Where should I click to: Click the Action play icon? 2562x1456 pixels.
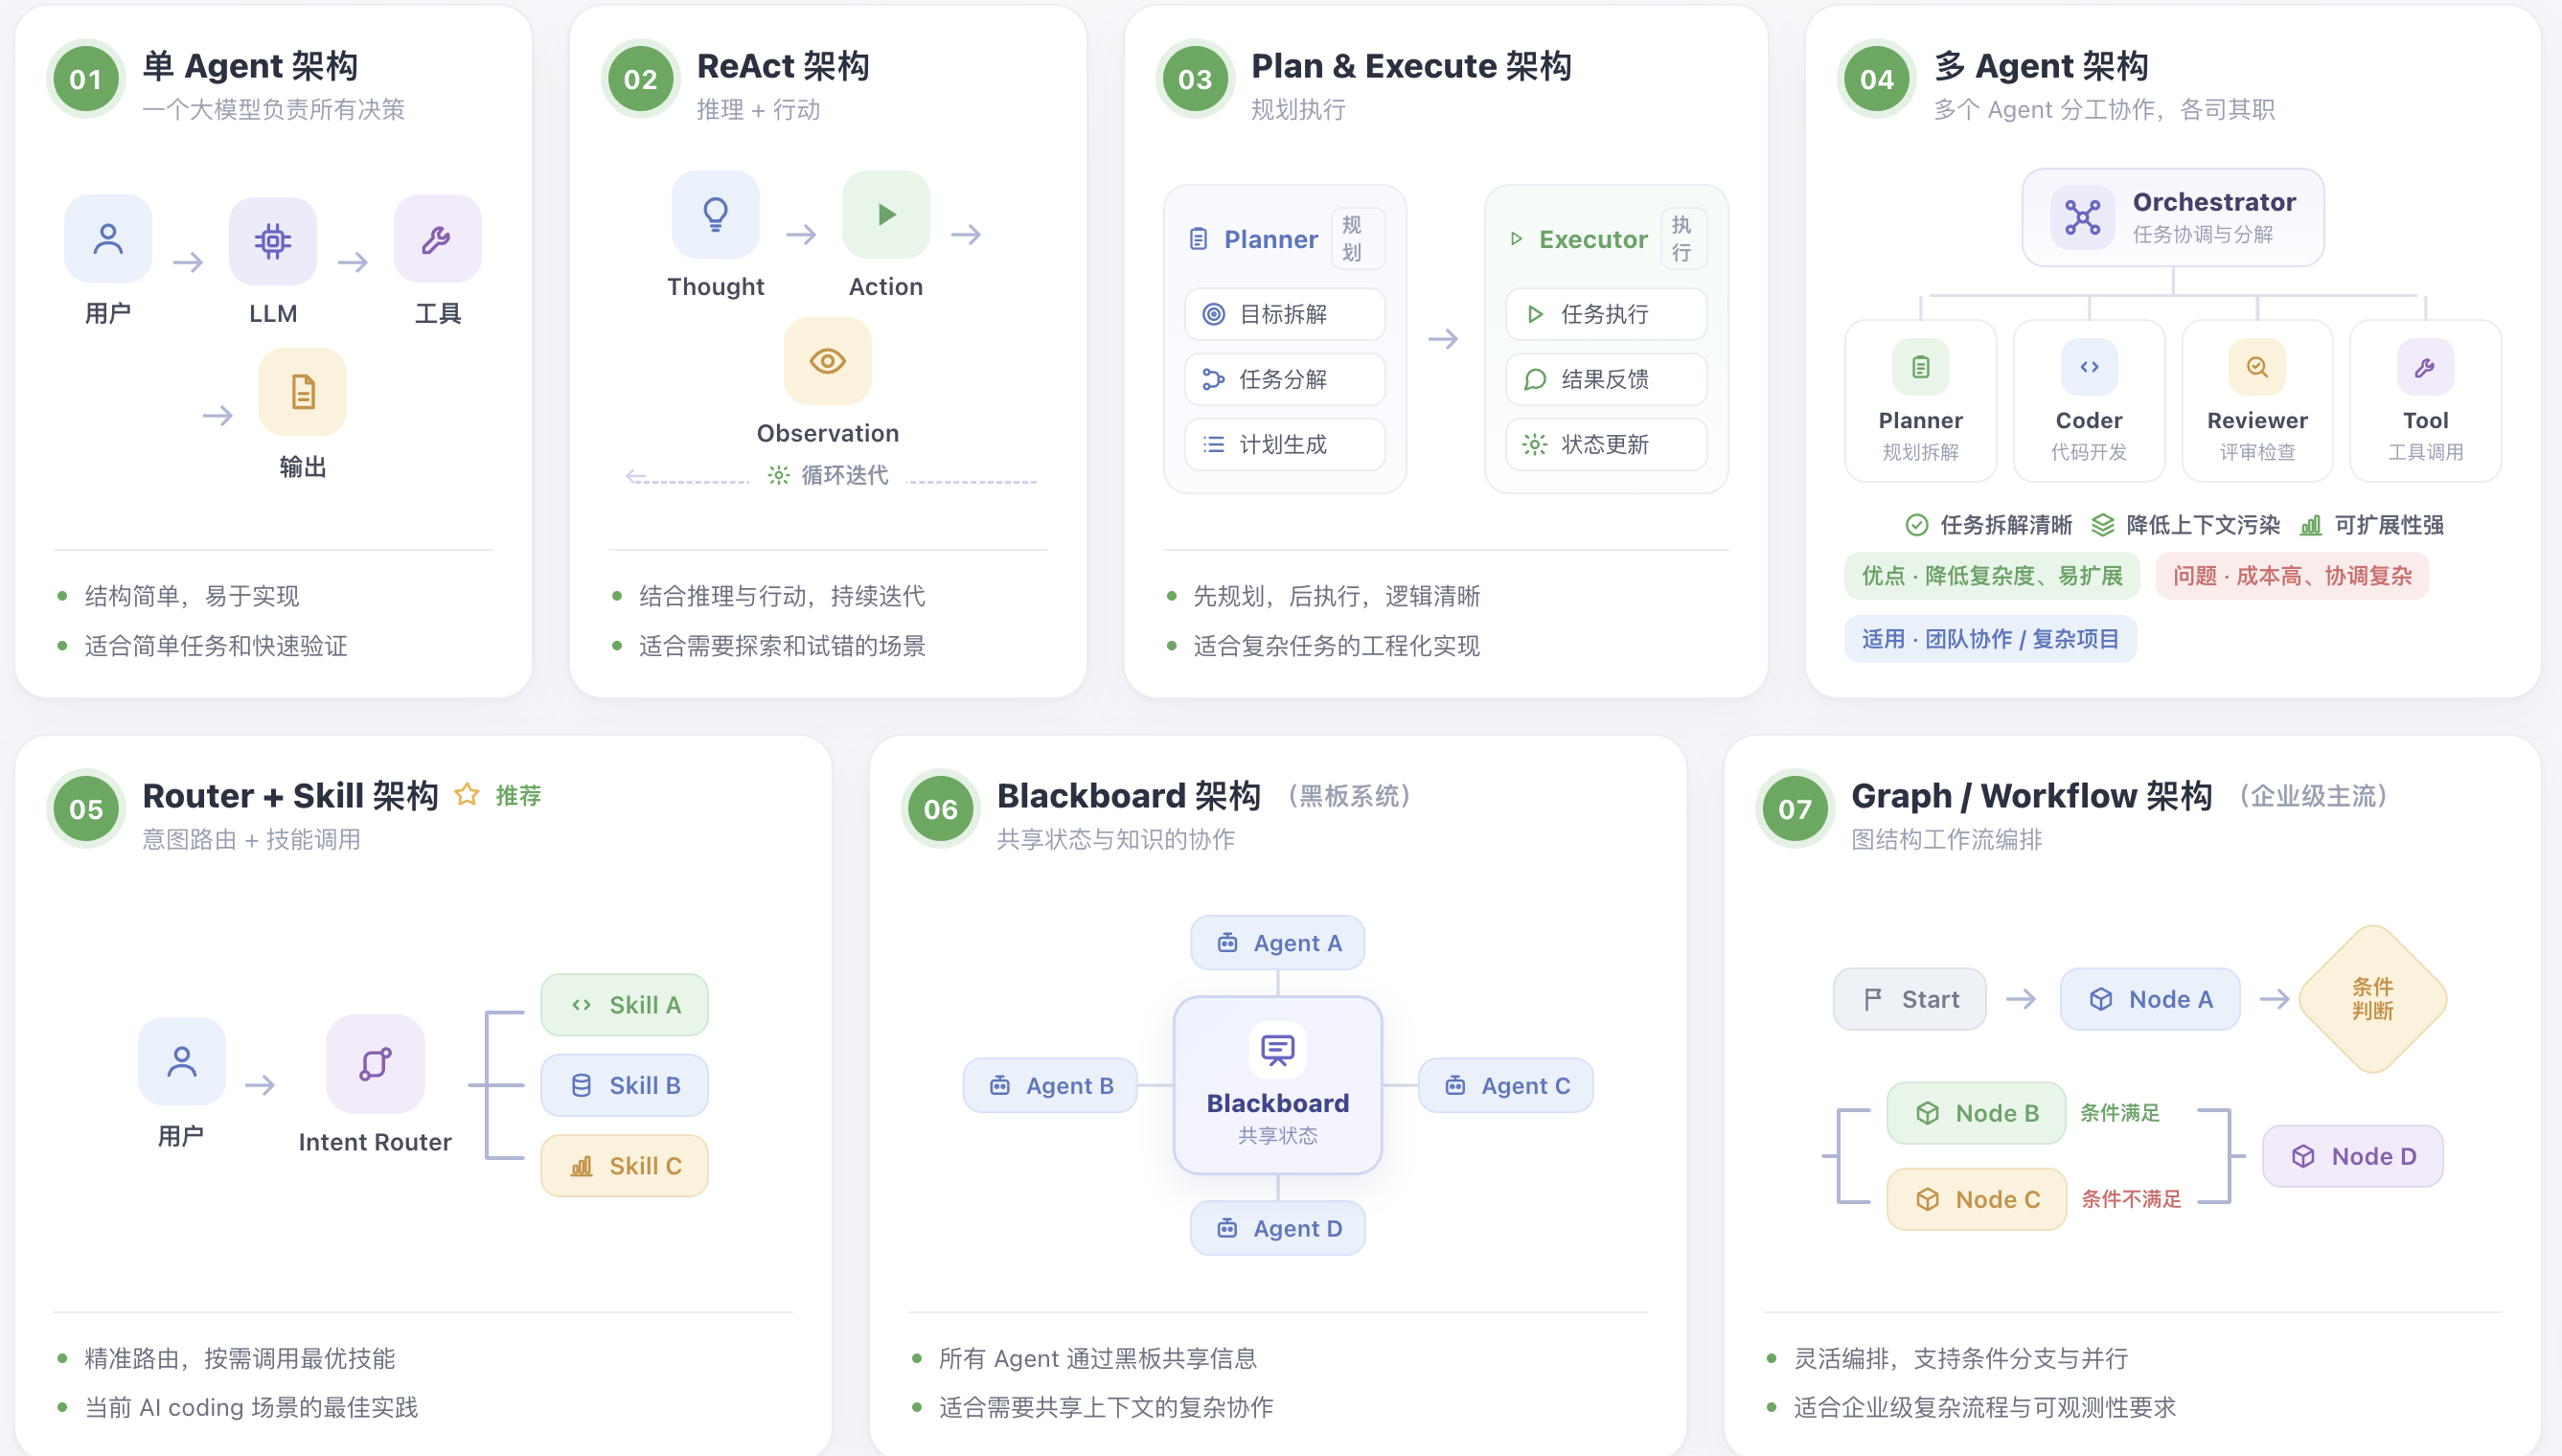[886, 214]
